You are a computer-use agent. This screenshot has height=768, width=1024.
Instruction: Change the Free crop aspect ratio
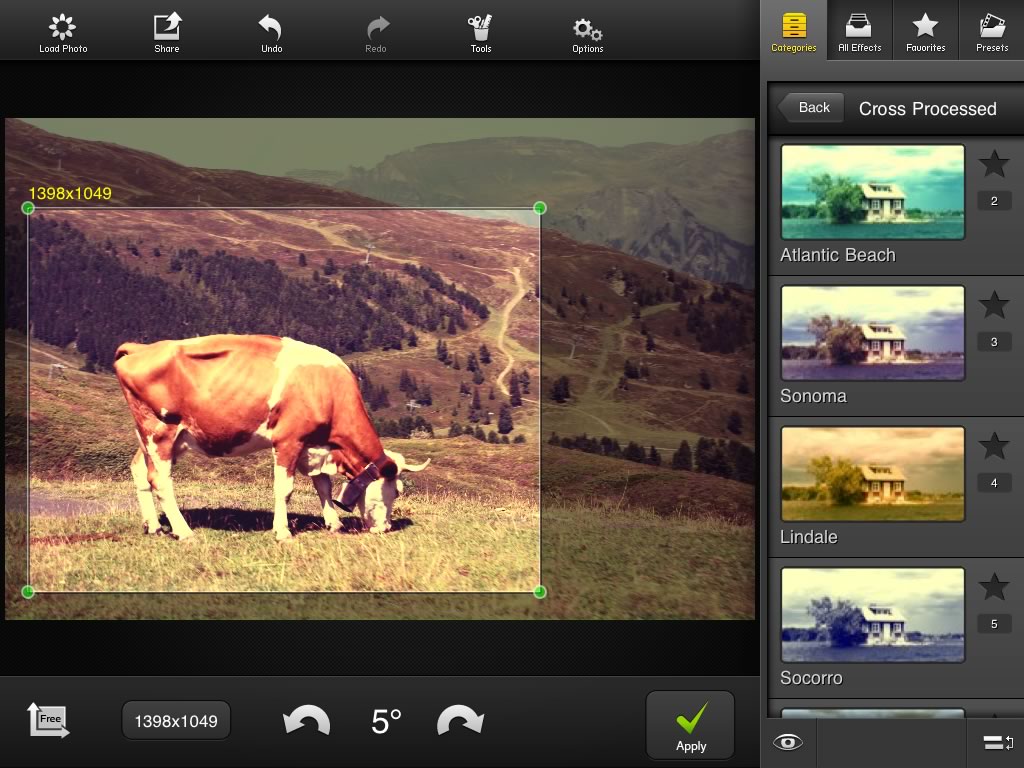pyautogui.click(x=48, y=720)
